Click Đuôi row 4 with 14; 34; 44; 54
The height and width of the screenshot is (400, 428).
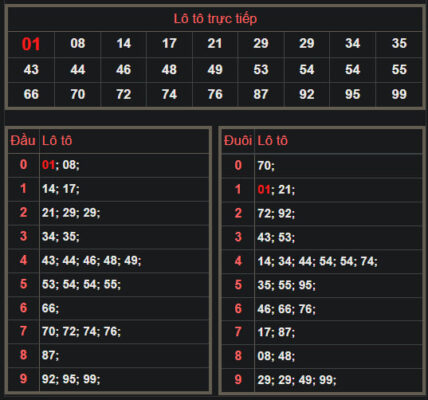322,261
